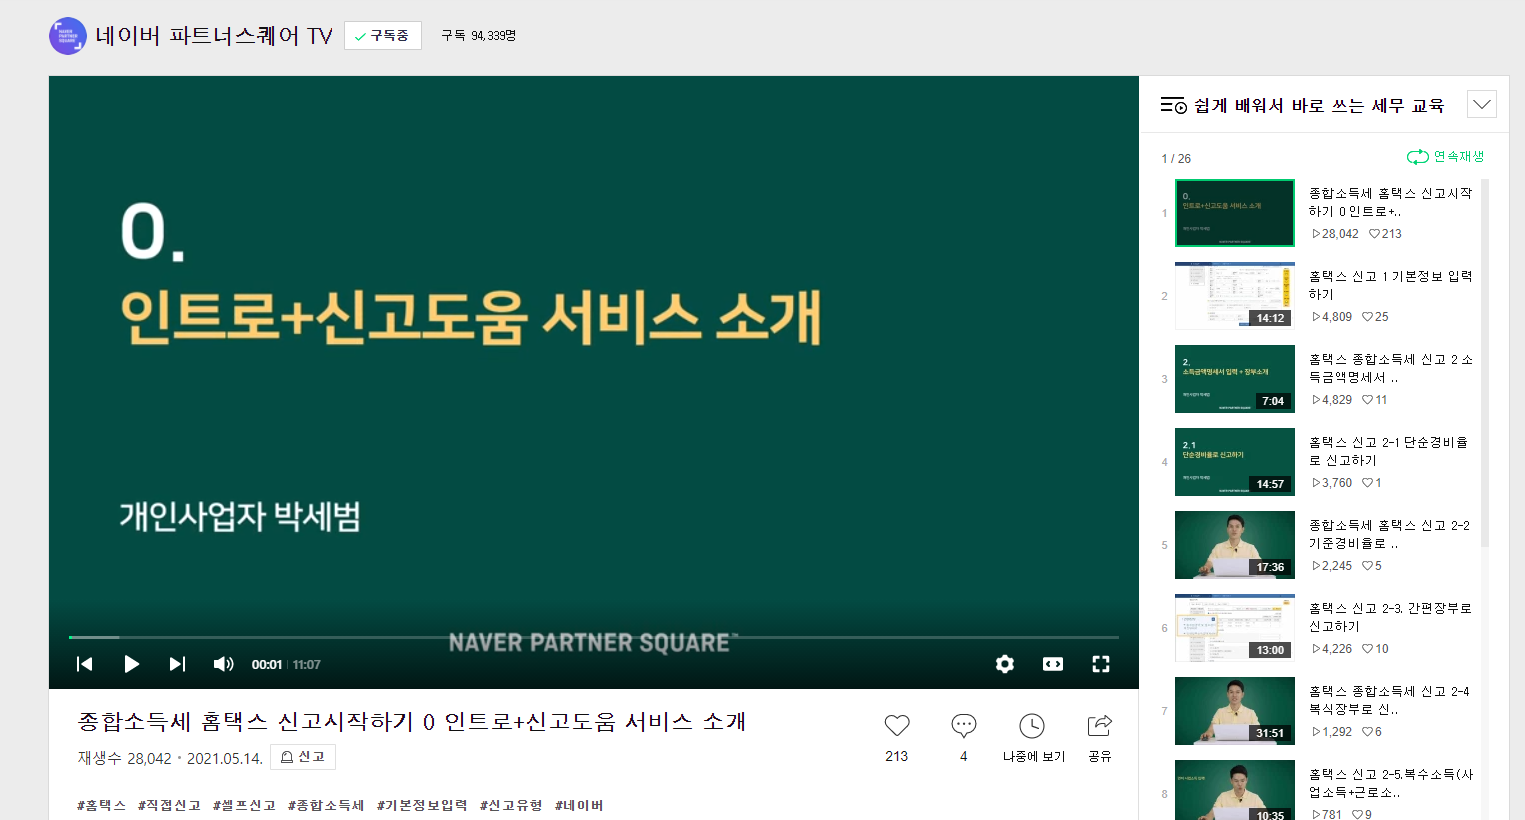Click the main video title below the player

click(x=412, y=722)
